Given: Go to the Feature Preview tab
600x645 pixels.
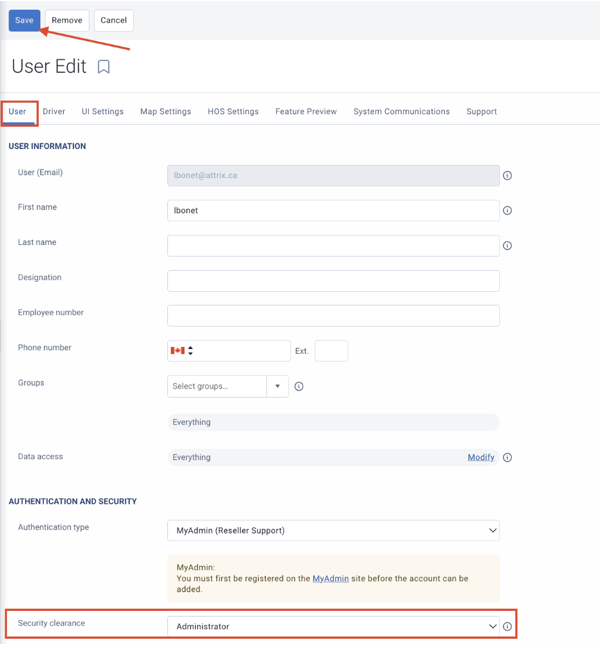Looking at the screenshot, I should tap(306, 111).
